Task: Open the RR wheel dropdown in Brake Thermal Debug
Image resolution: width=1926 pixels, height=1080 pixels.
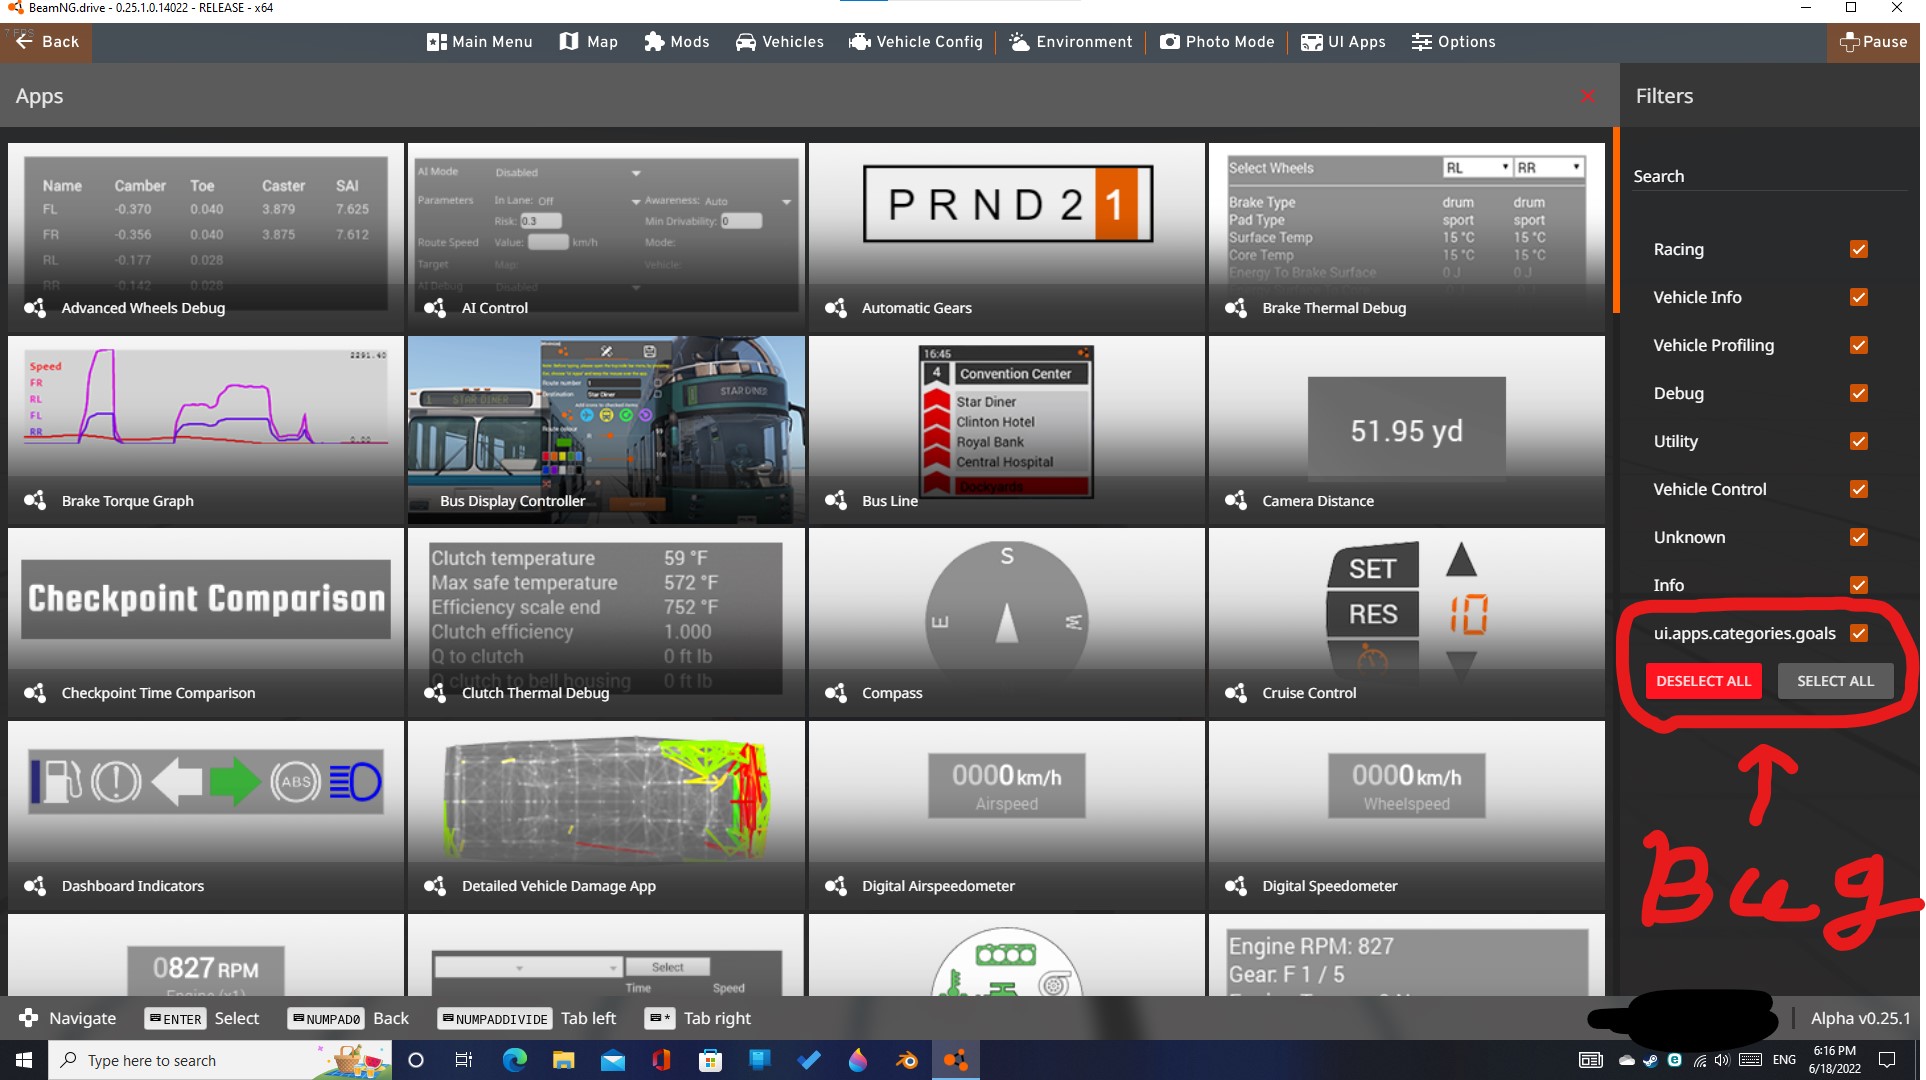Action: pyautogui.click(x=1549, y=168)
